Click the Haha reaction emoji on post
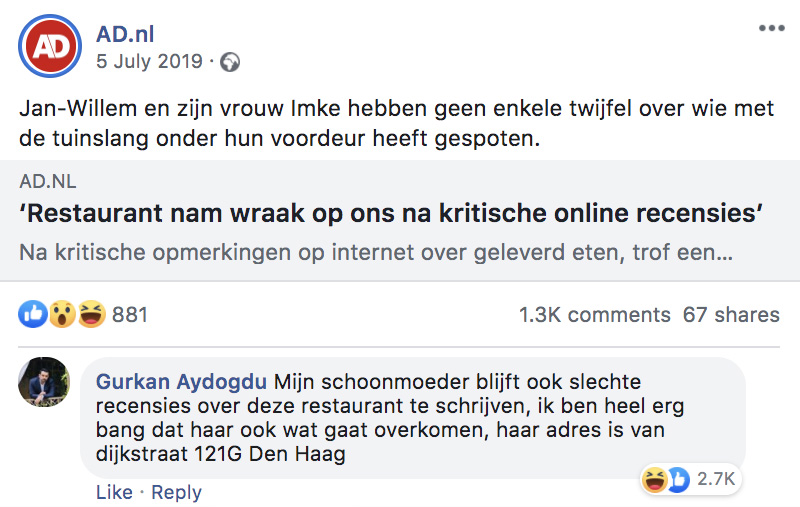 [91, 315]
